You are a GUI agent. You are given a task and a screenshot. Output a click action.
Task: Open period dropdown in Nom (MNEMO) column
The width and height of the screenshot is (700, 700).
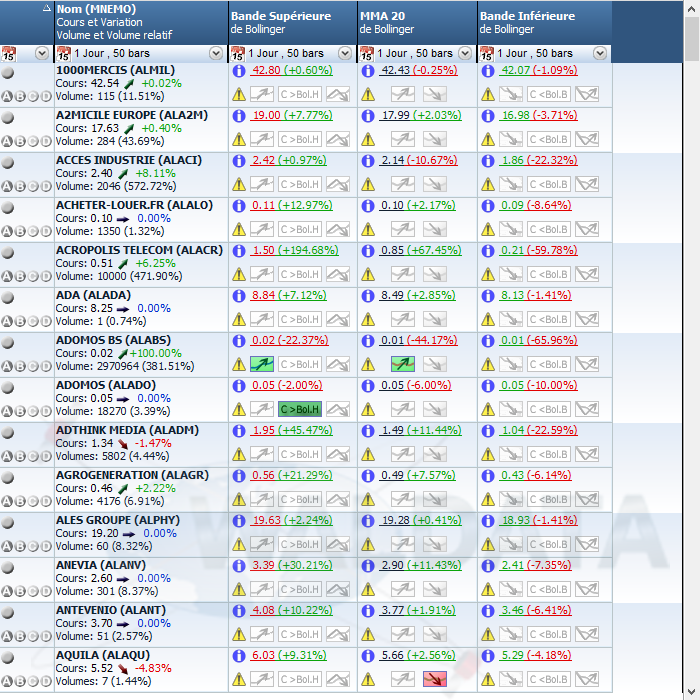tap(216, 54)
